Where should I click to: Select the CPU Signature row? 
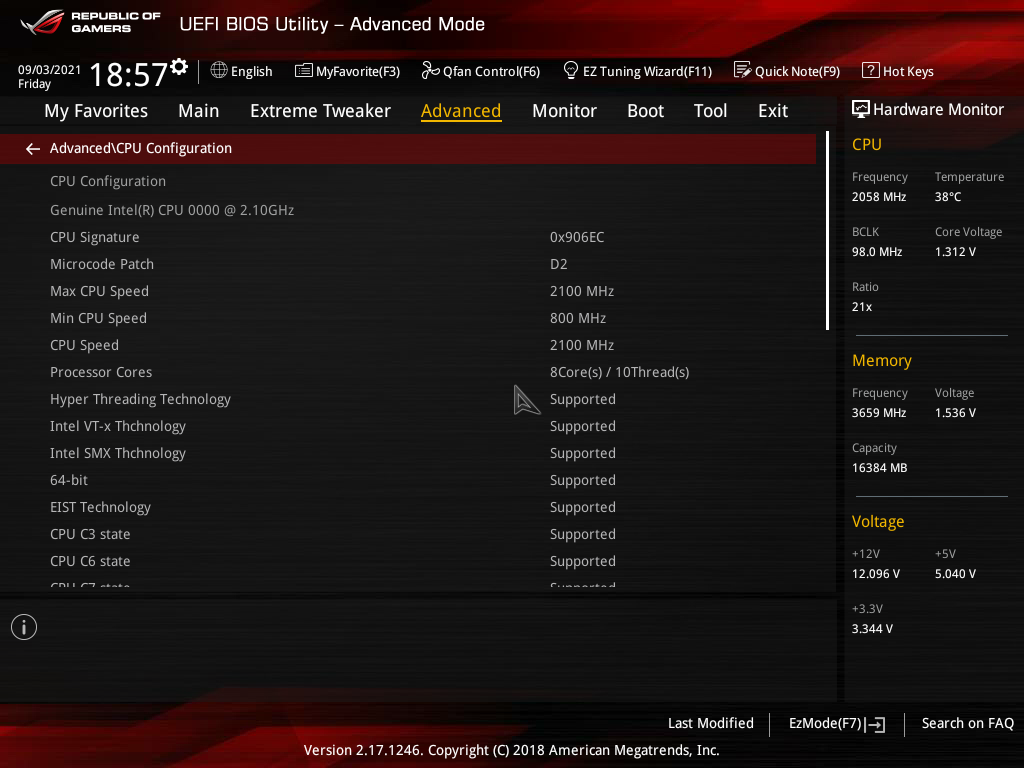pyautogui.click(x=408, y=237)
